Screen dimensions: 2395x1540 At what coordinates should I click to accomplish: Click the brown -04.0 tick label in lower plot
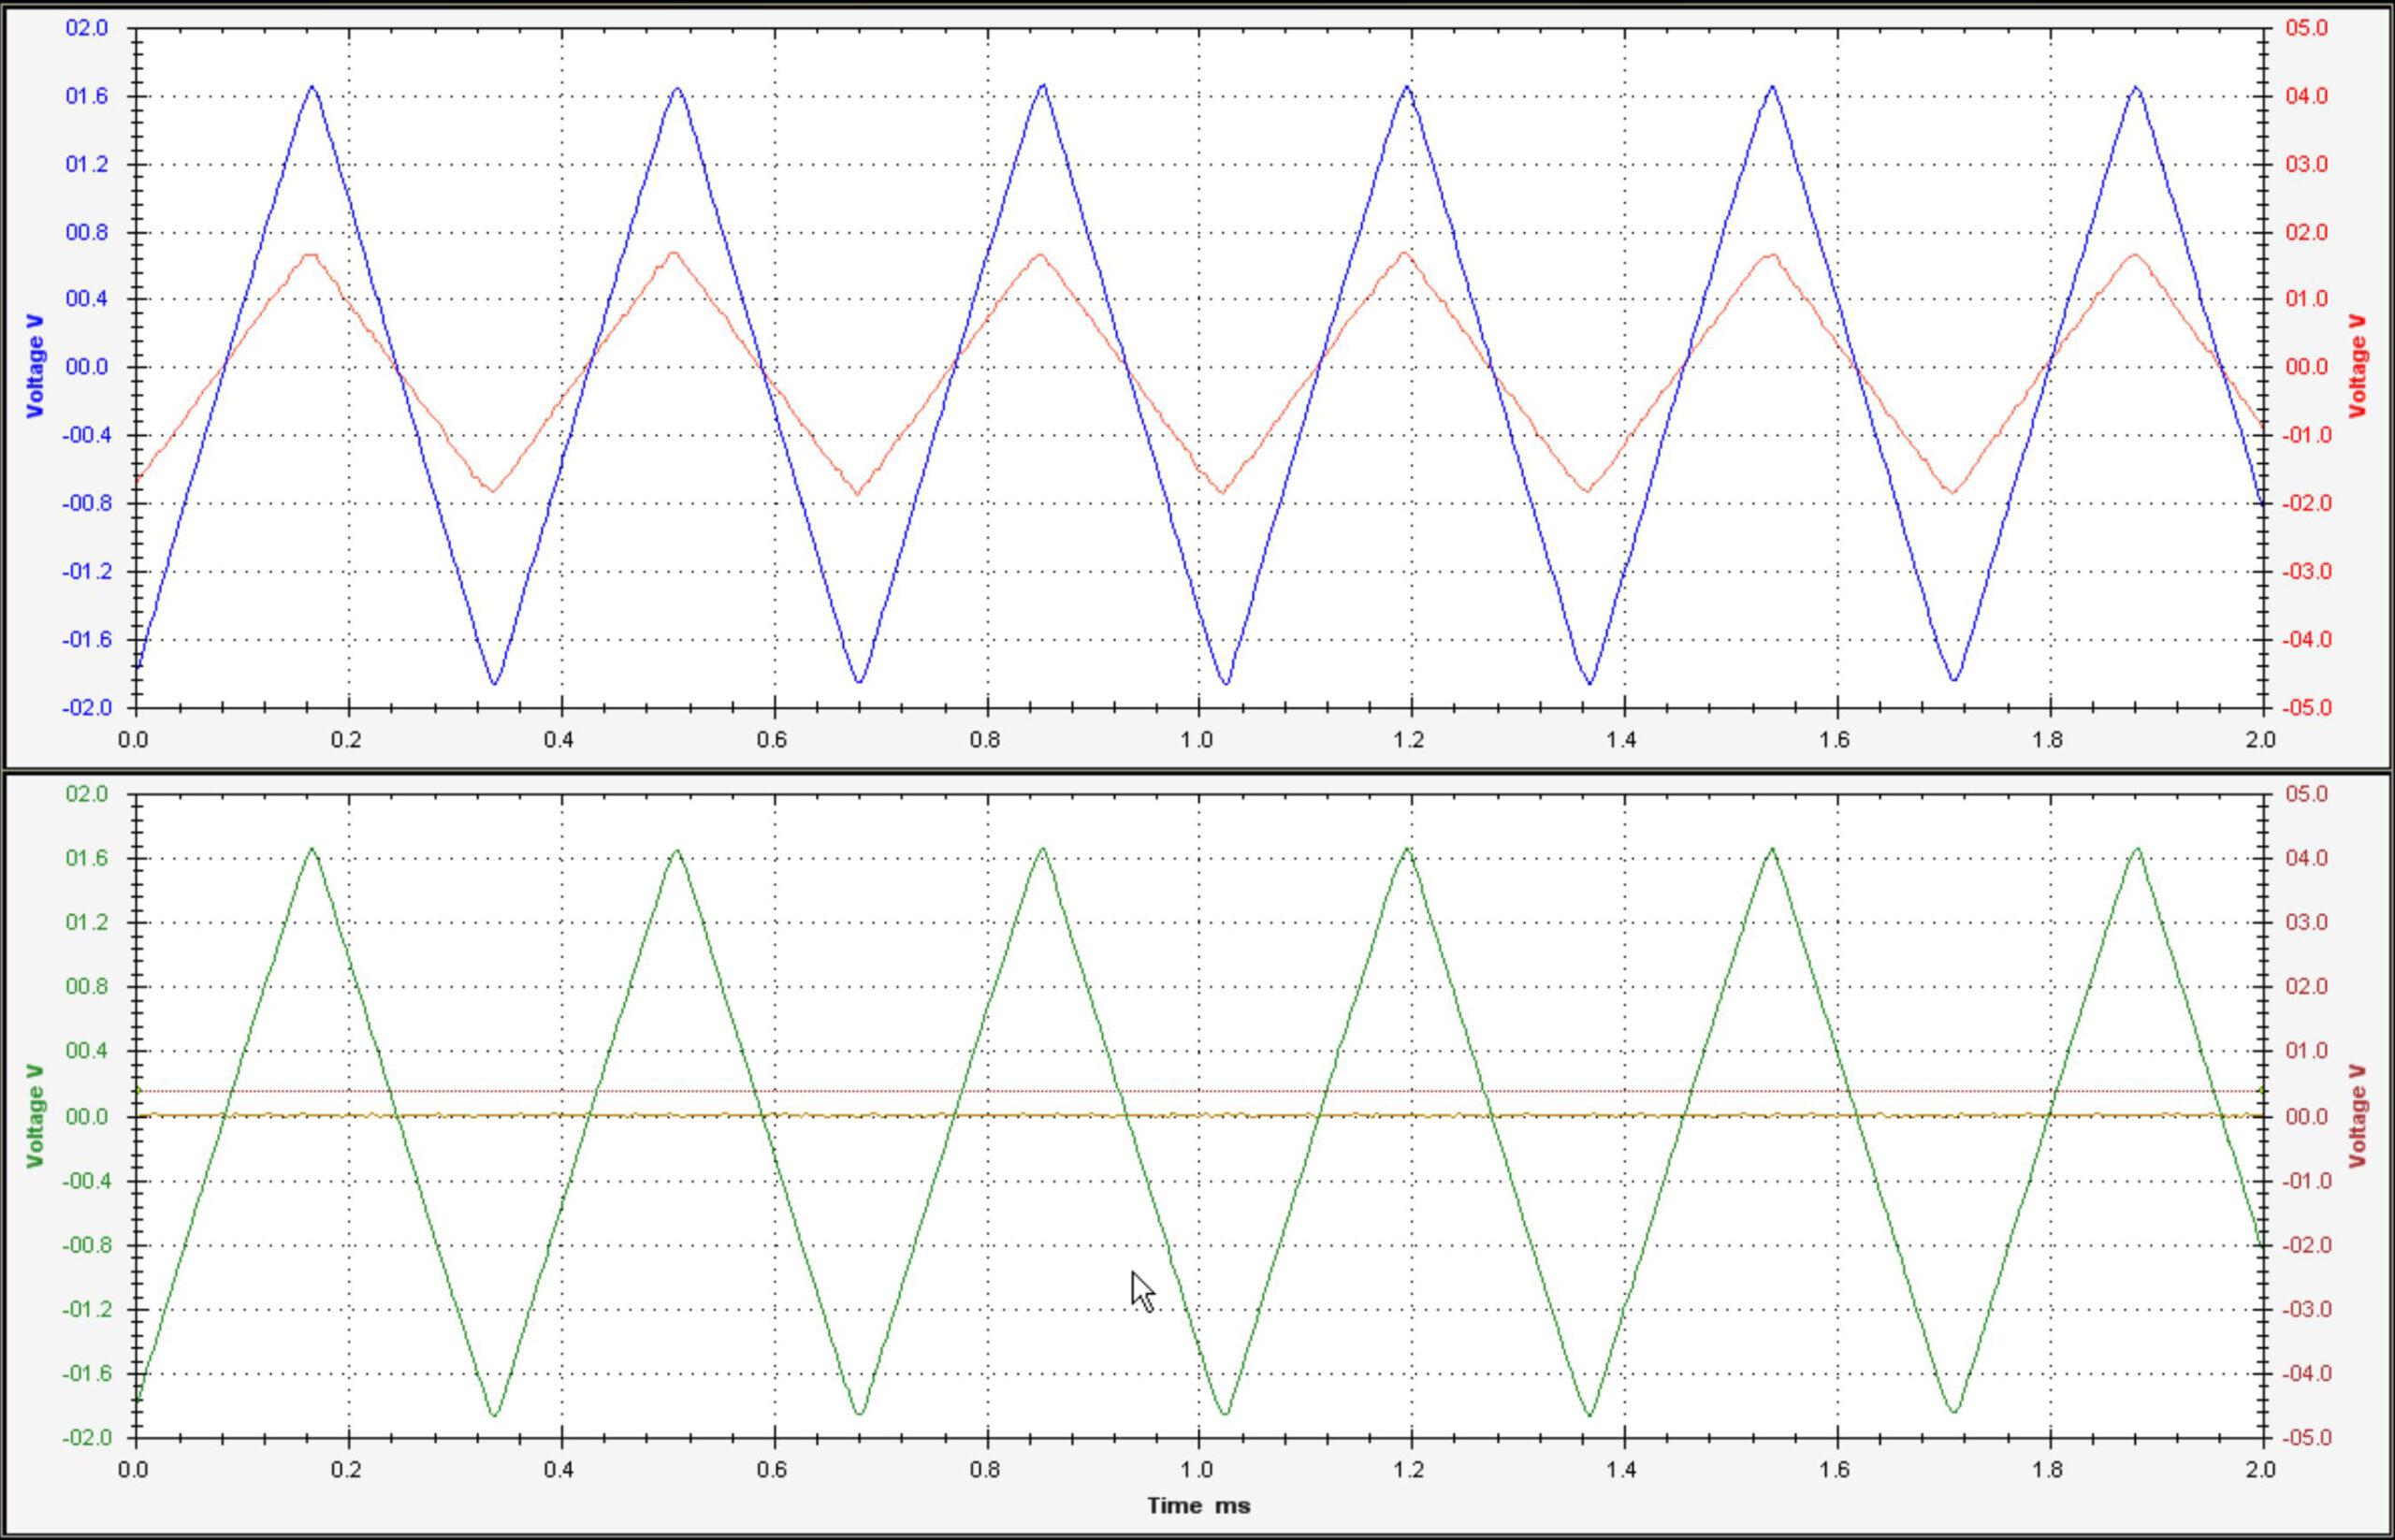click(2308, 1373)
